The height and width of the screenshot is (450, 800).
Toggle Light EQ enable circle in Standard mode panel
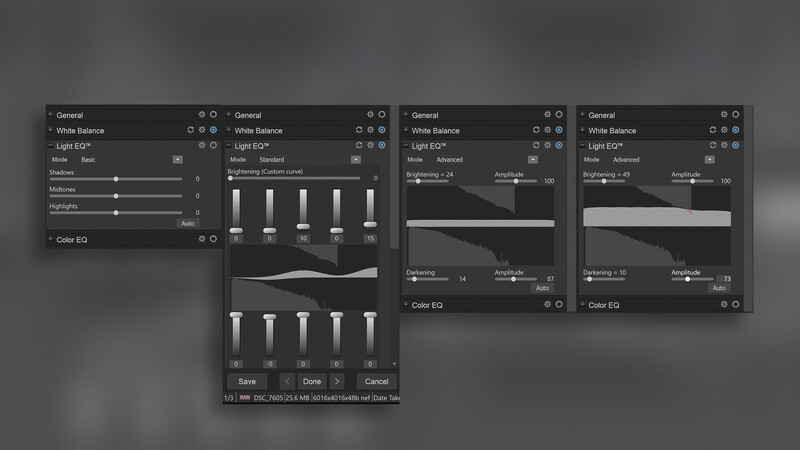coord(382,145)
